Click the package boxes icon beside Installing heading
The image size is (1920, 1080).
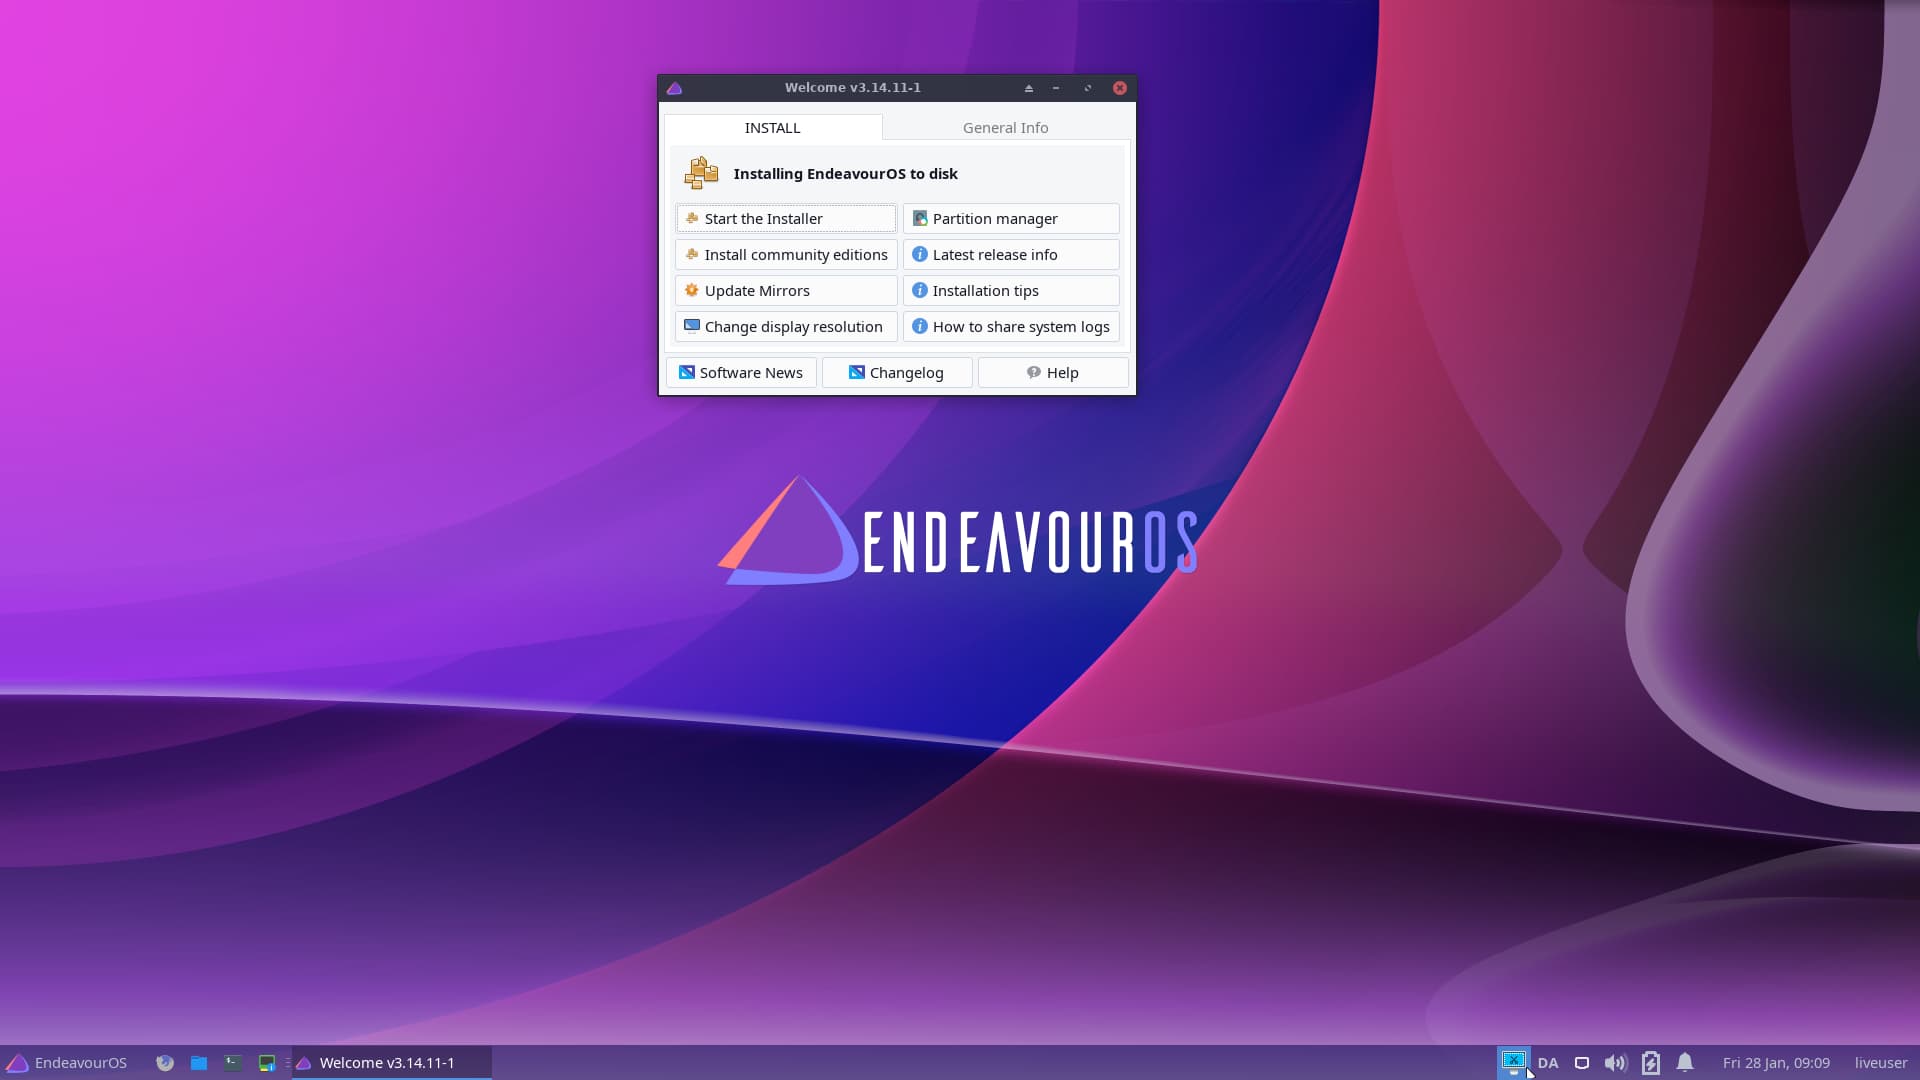(x=701, y=173)
